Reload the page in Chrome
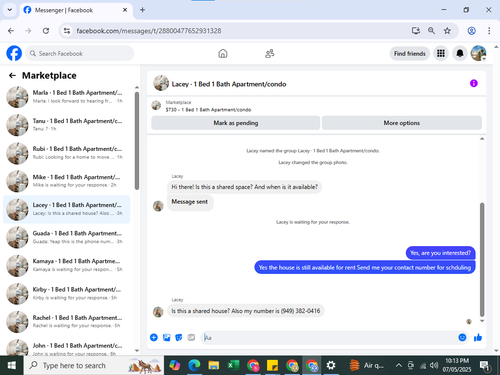This screenshot has height=375, width=500. click(x=46, y=31)
